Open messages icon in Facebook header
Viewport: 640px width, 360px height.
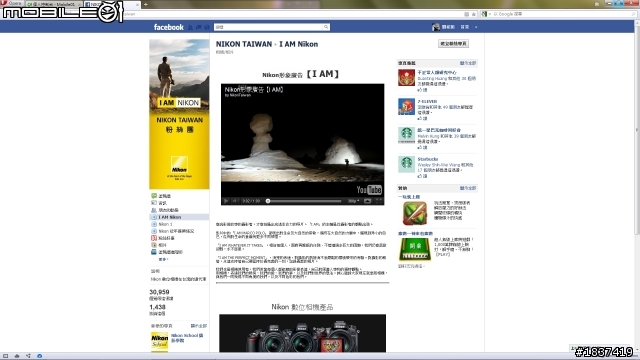(x=198, y=27)
